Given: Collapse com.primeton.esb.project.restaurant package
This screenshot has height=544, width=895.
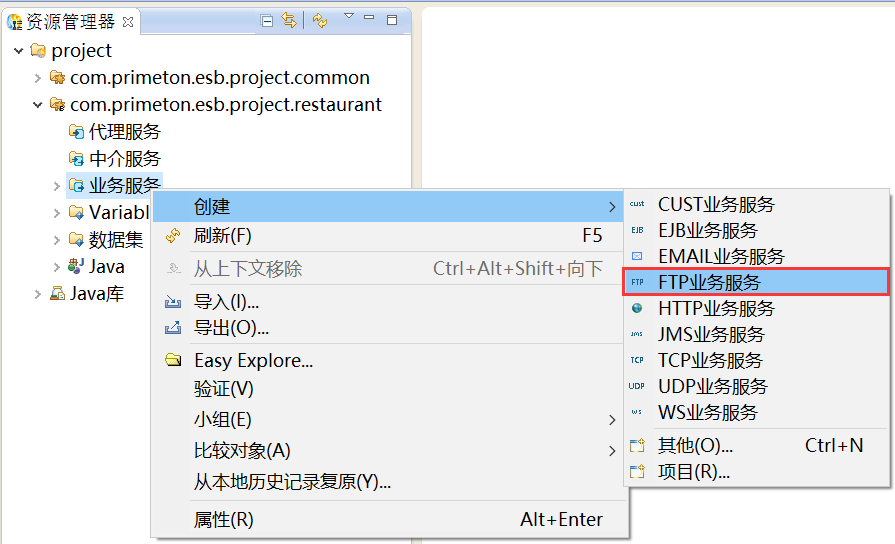Looking at the screenshot, I should (x=37, y=105).
